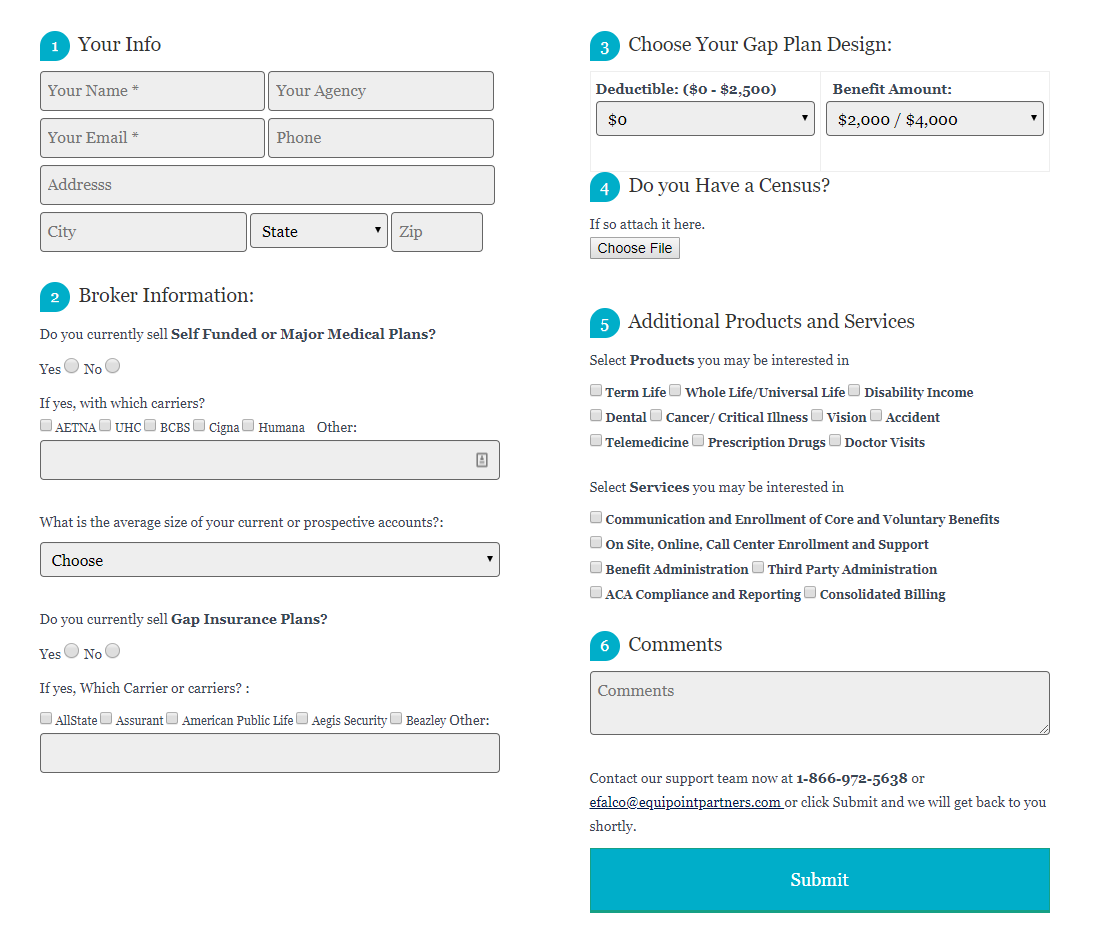1095x927 pixels.
Task: Select No for Self Funded medical plans
Action: pyautogui.click(x=113, y=366)
